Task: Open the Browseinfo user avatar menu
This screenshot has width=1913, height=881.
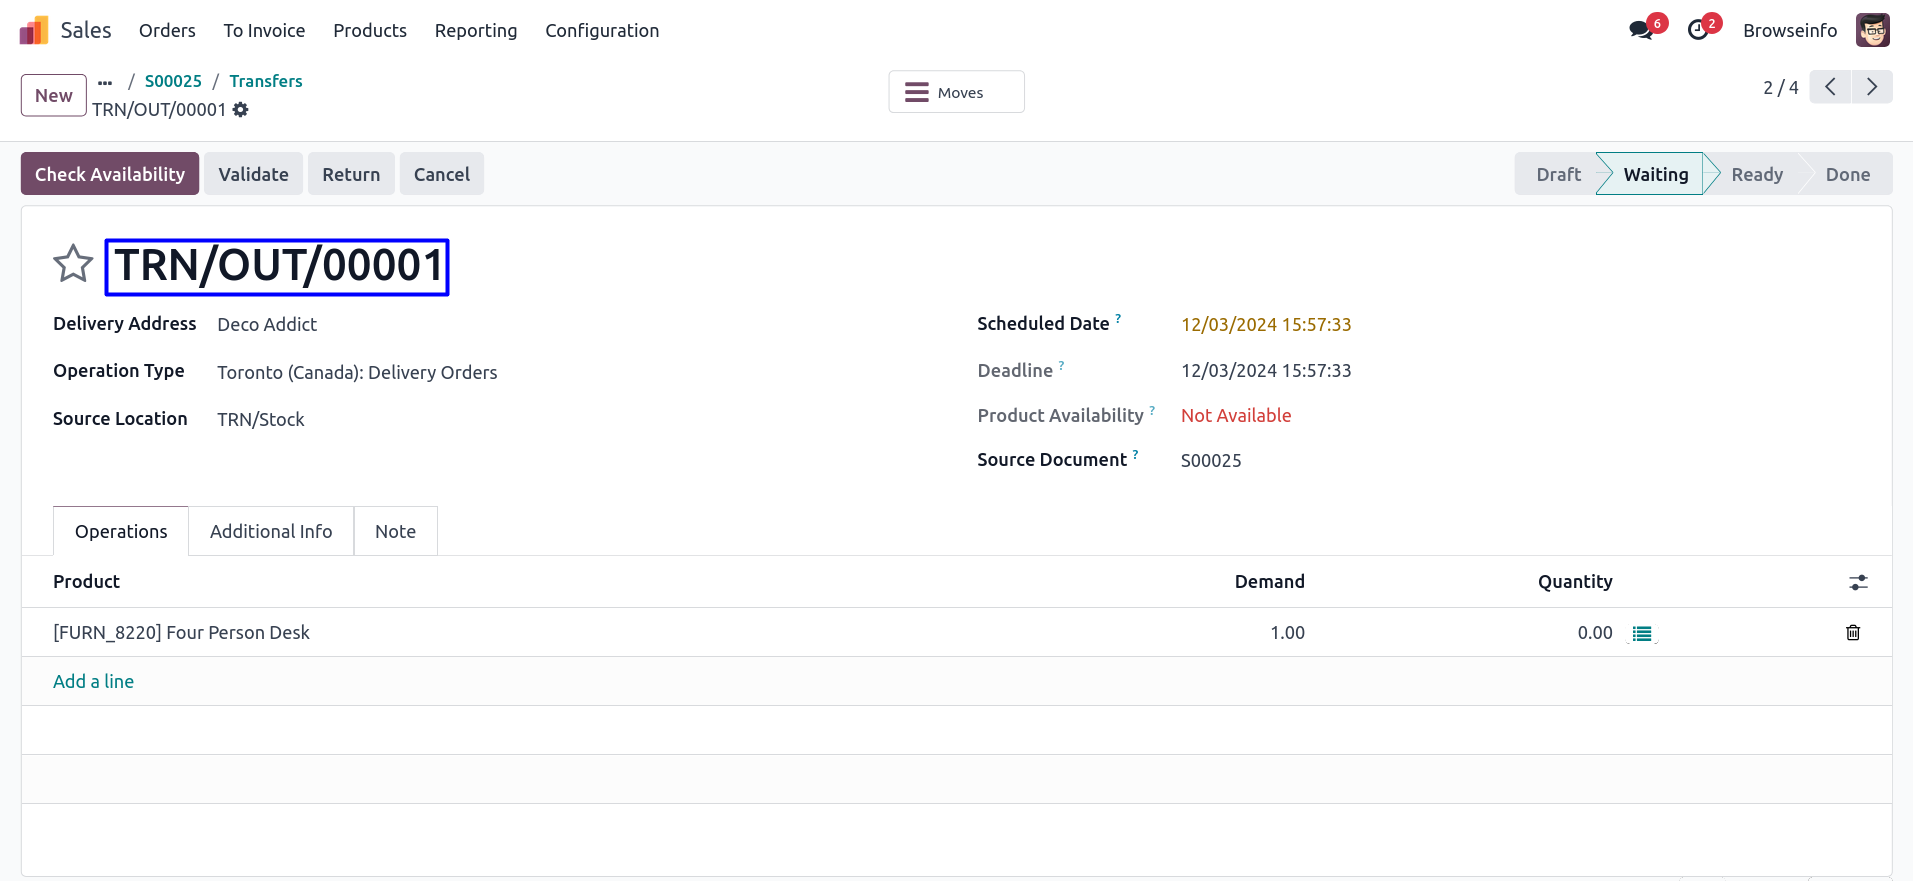Action: [1872, 30]
